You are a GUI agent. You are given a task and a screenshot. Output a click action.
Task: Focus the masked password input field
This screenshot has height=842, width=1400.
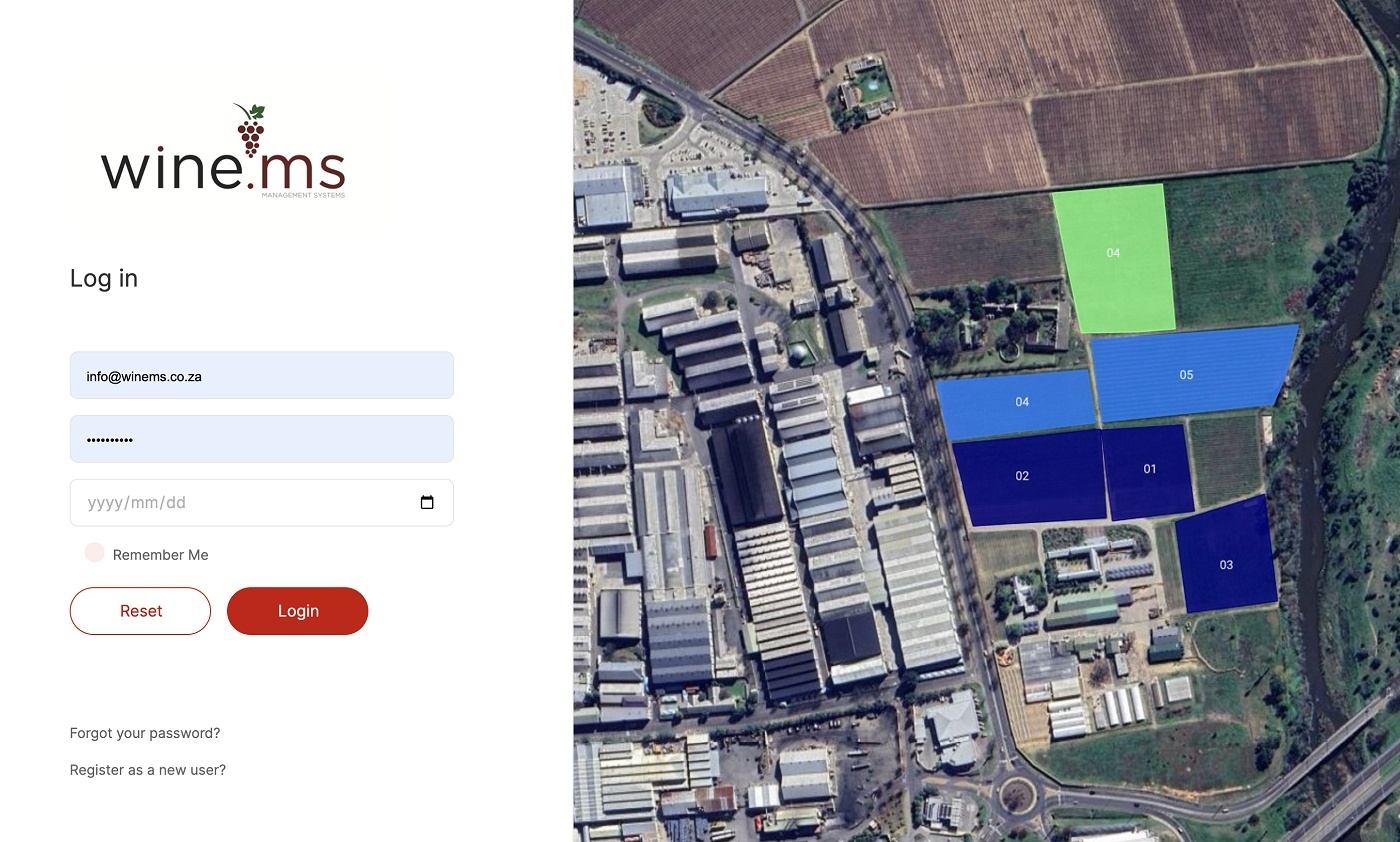[261, 440]
